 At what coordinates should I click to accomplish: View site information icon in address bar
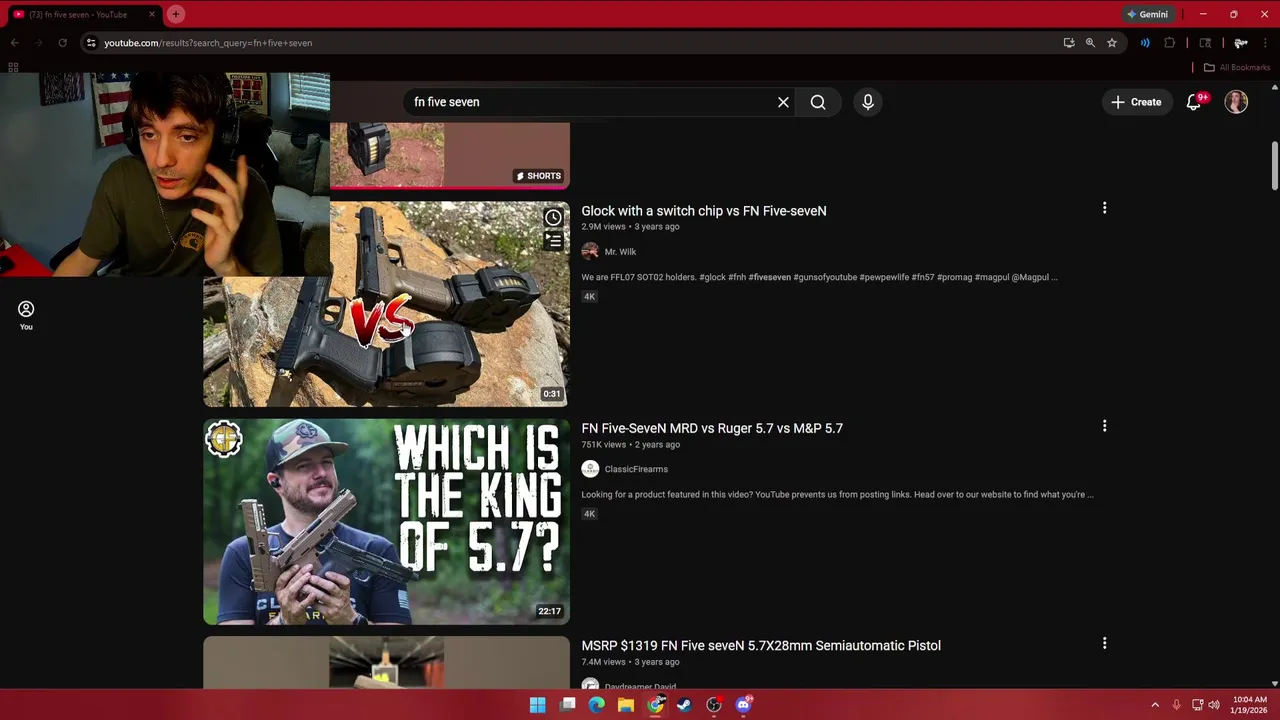[91, 43]
